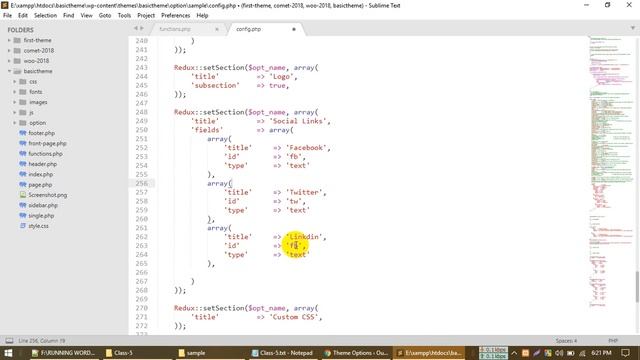Image resolution: width=640 pixels, height=360 pixels.
Task: Click the basictheme folder icon
Action: tap(17, 71)
